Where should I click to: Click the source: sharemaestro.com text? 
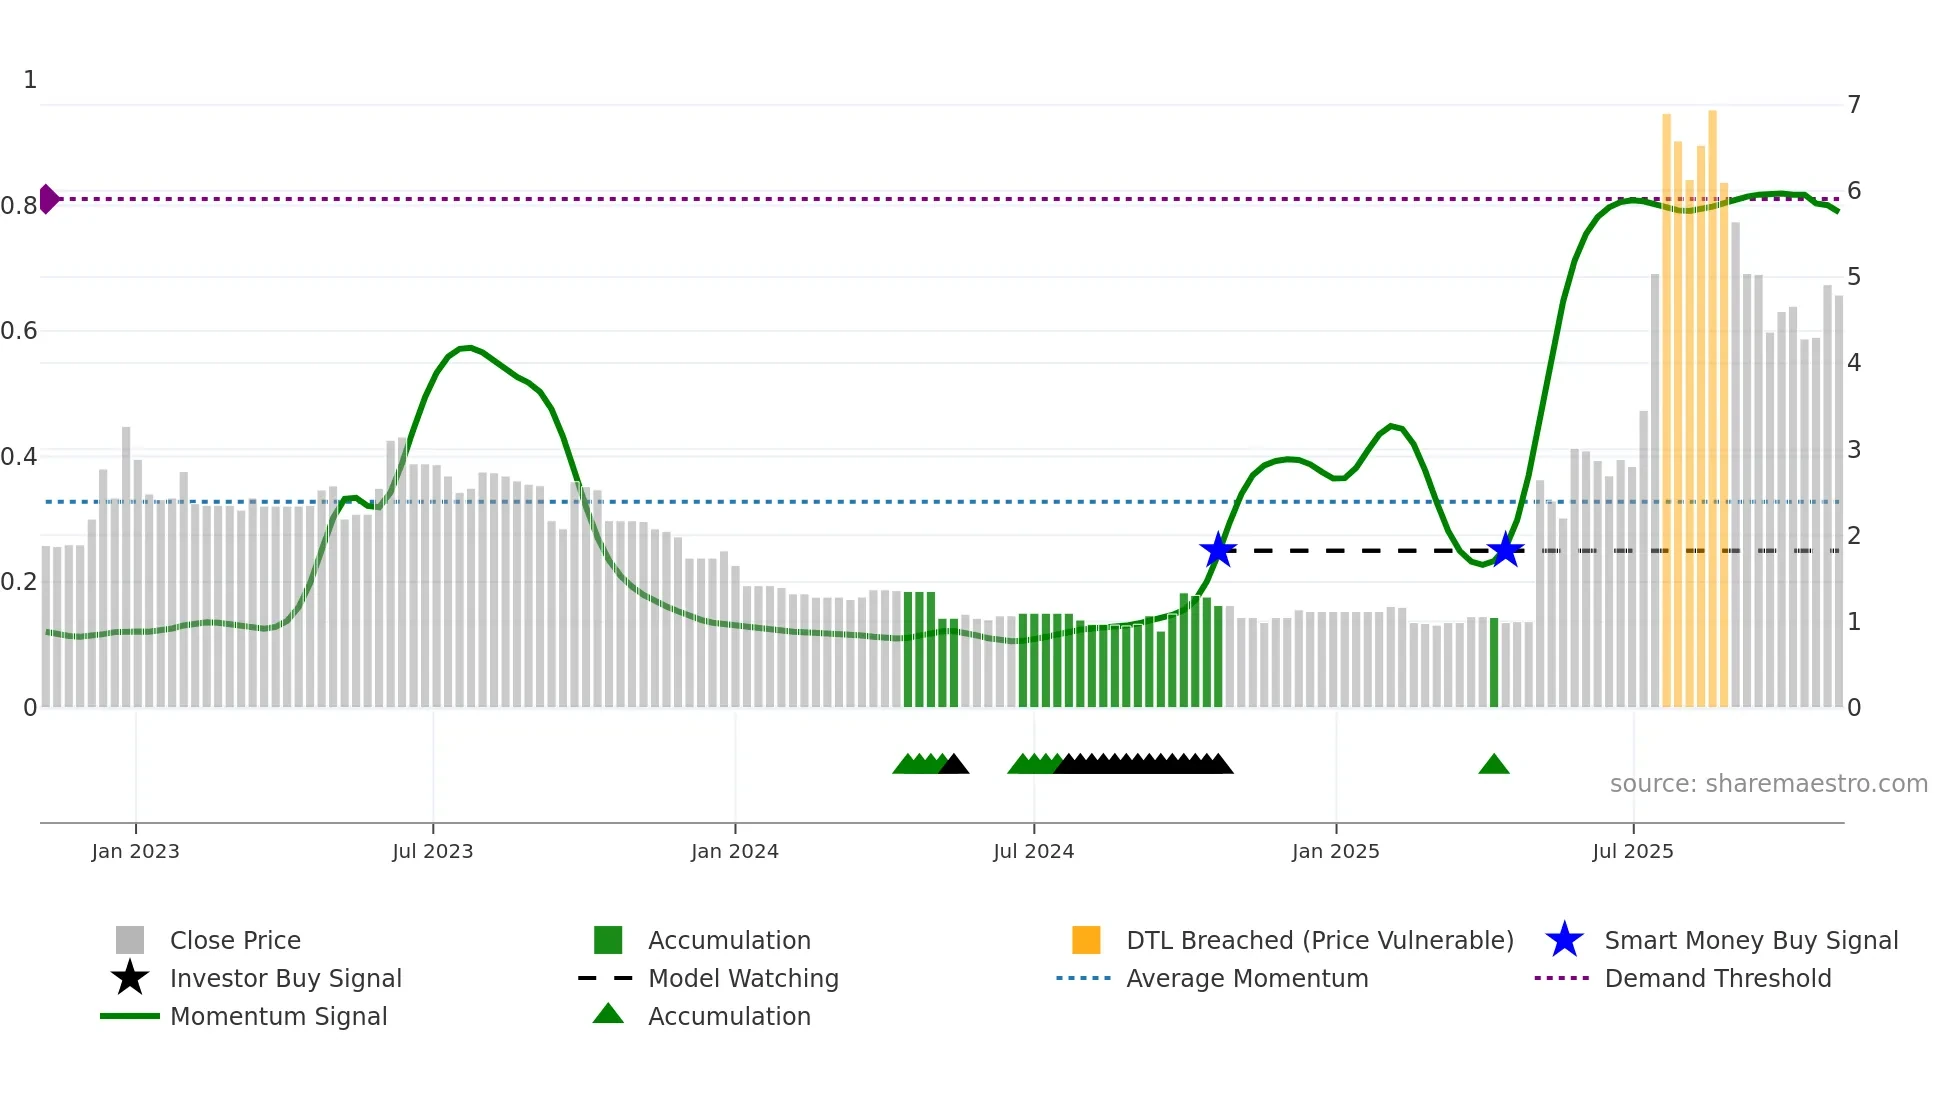tap(1768, 784)
